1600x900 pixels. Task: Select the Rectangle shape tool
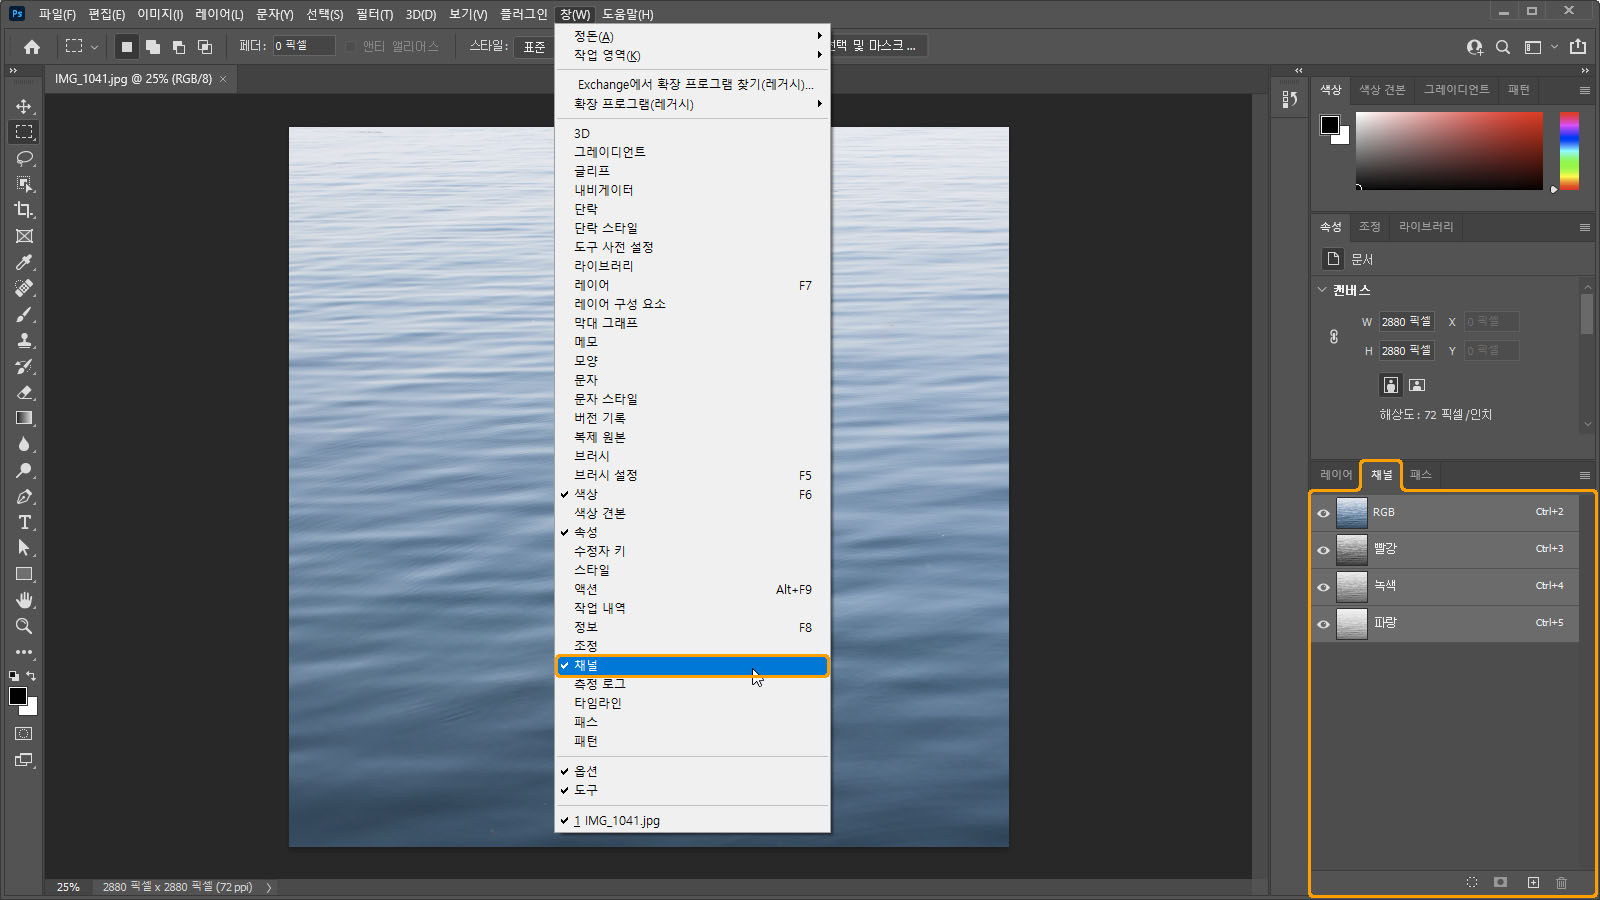pyautogui.click(x=24, y=574)
